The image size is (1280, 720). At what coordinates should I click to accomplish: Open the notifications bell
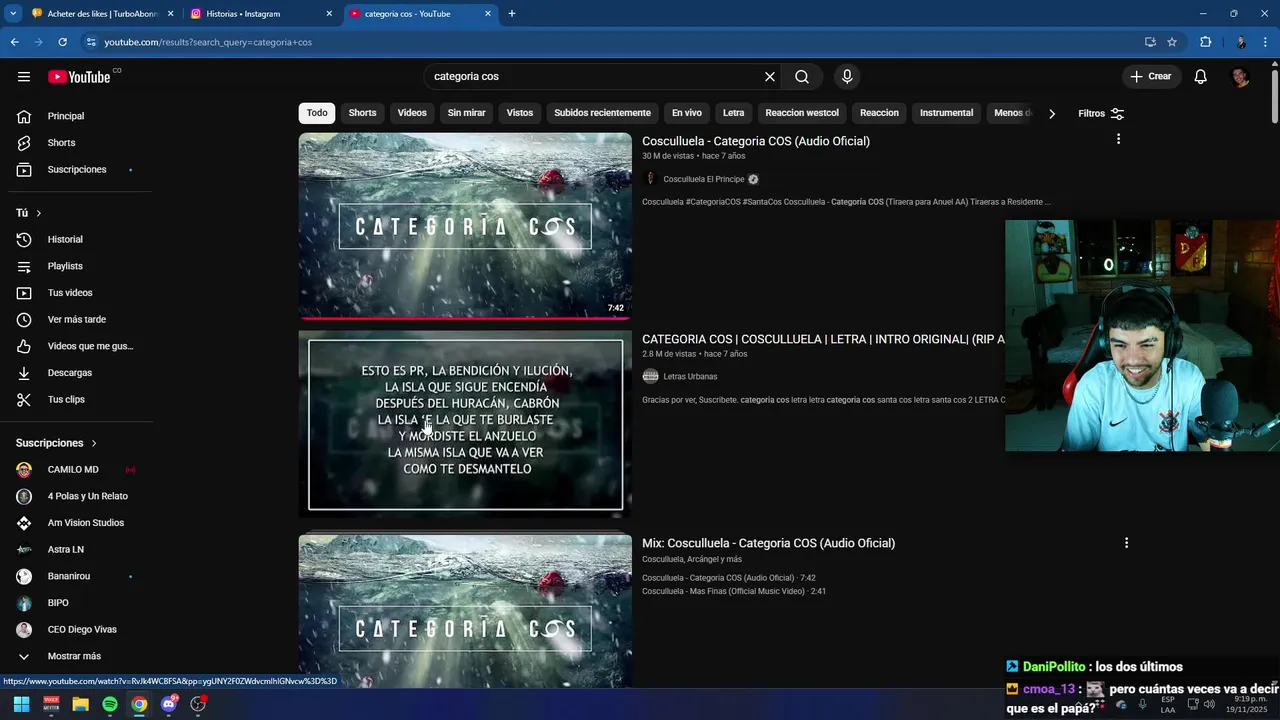pos(1200,77)
